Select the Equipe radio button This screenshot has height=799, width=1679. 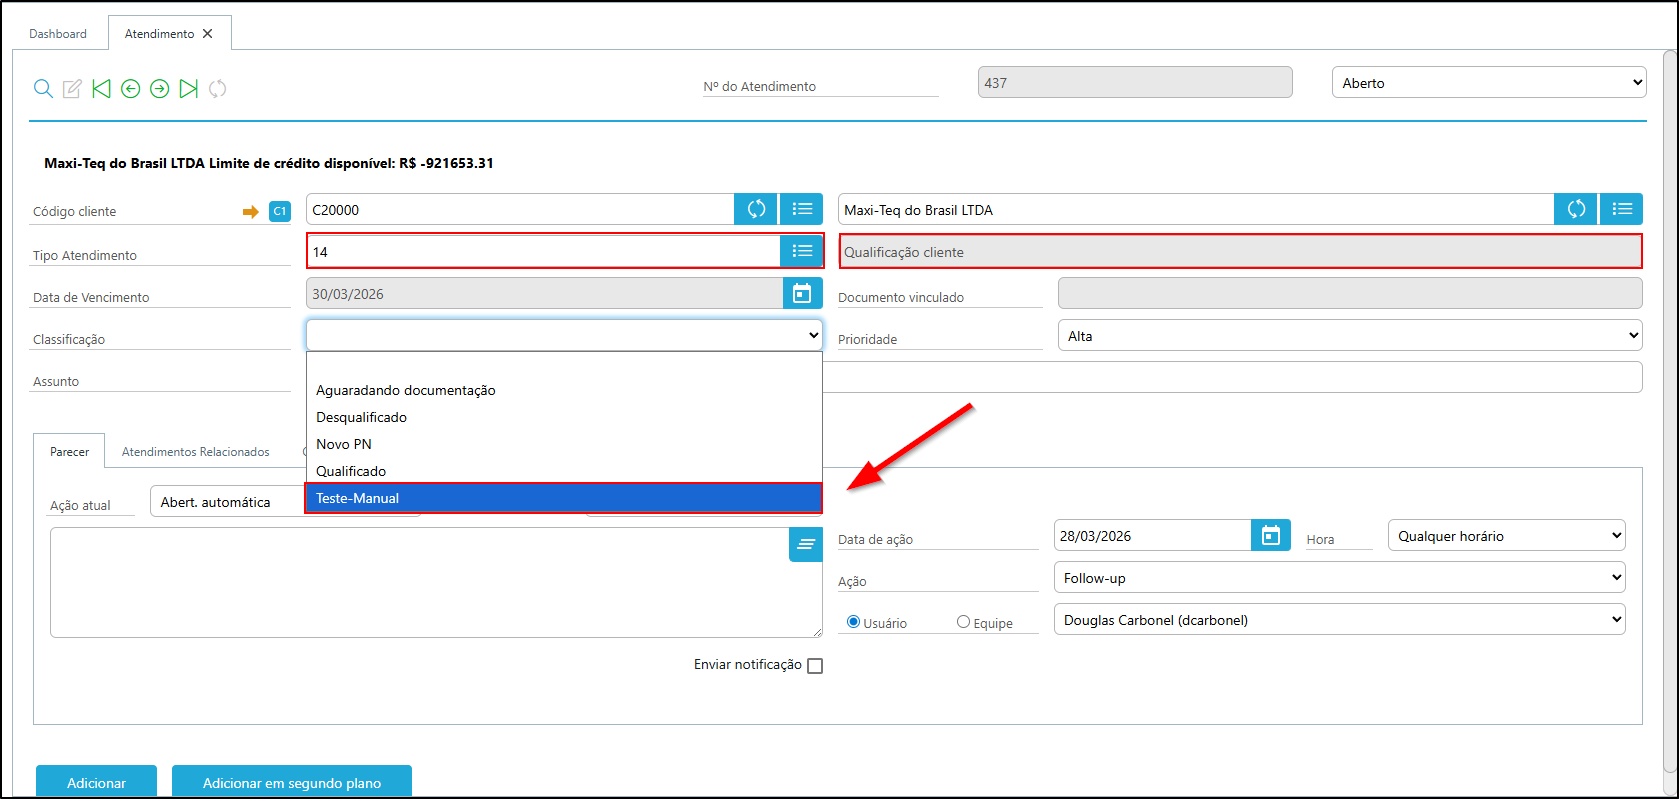[x=963, y=622]
